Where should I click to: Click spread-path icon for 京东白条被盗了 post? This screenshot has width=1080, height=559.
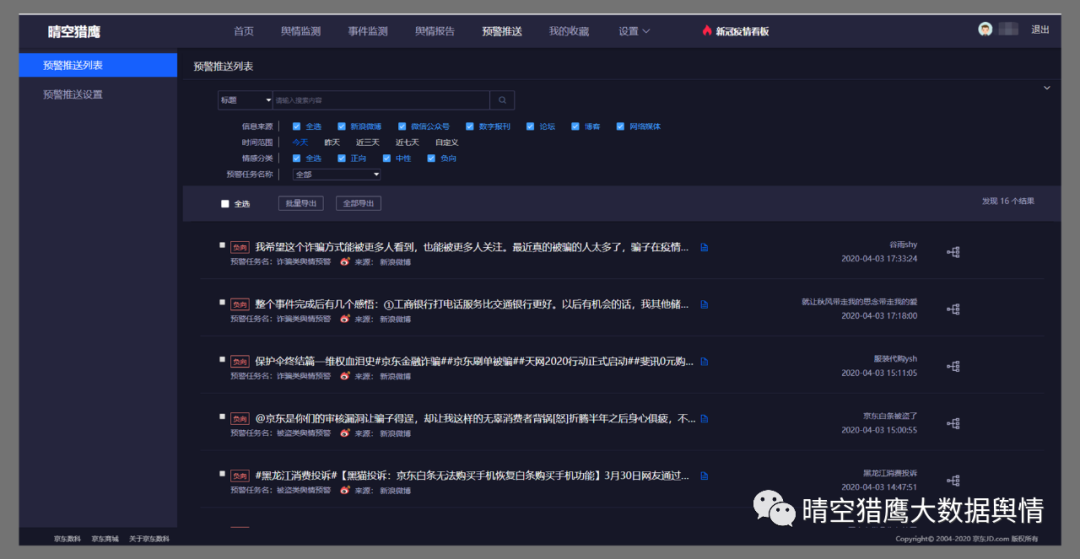[x=953, y=424]
